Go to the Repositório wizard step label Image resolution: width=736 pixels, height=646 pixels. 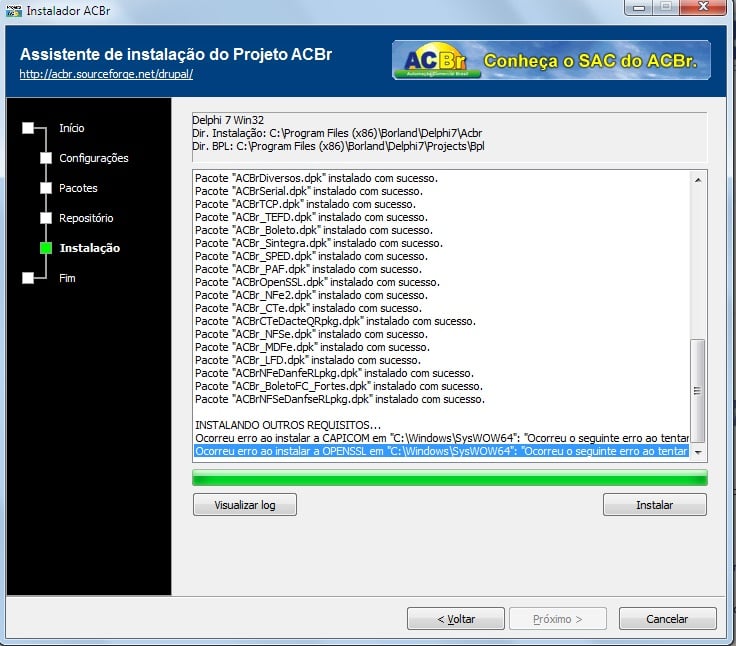(x=86, y=218)
